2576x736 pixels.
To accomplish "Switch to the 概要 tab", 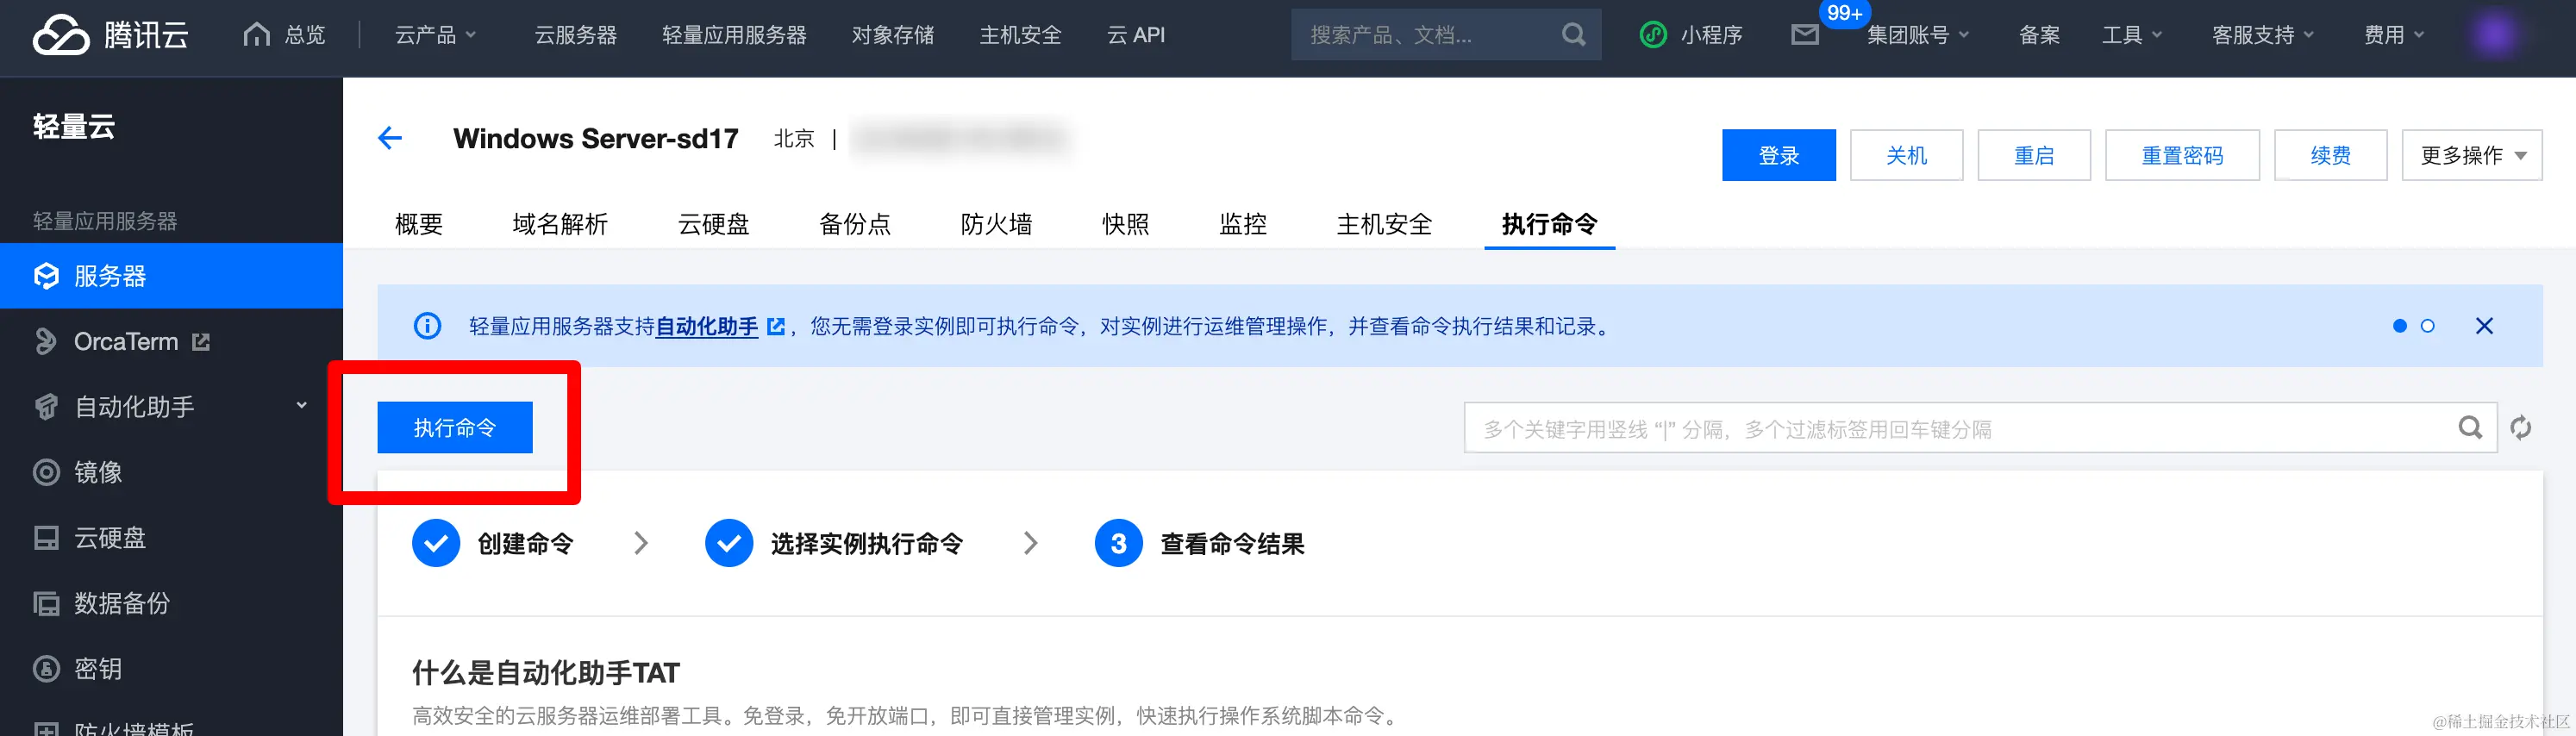I will tap(419, 224).
